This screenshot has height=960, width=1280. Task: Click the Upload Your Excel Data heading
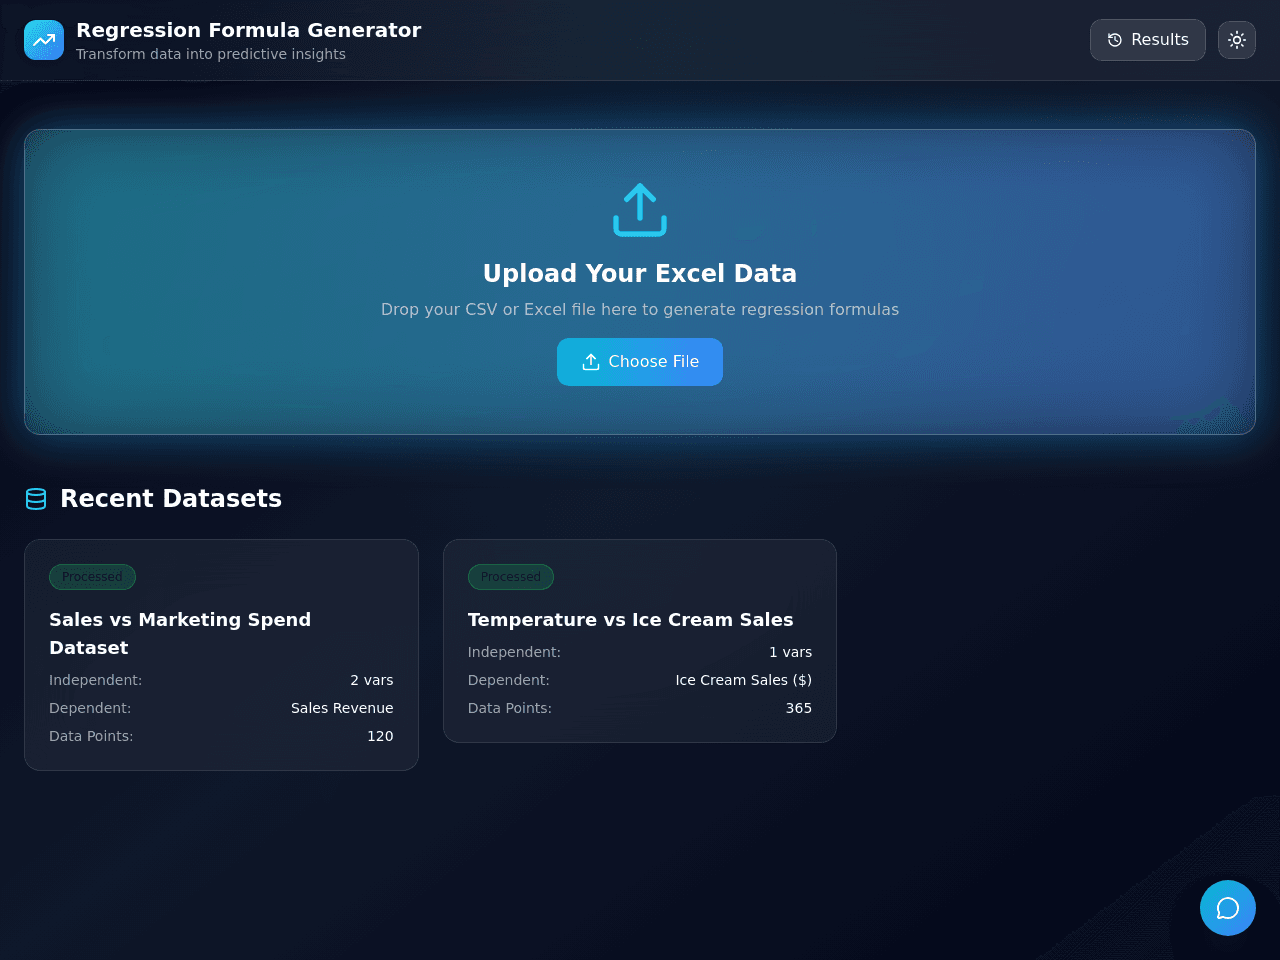tap(640, 274)
